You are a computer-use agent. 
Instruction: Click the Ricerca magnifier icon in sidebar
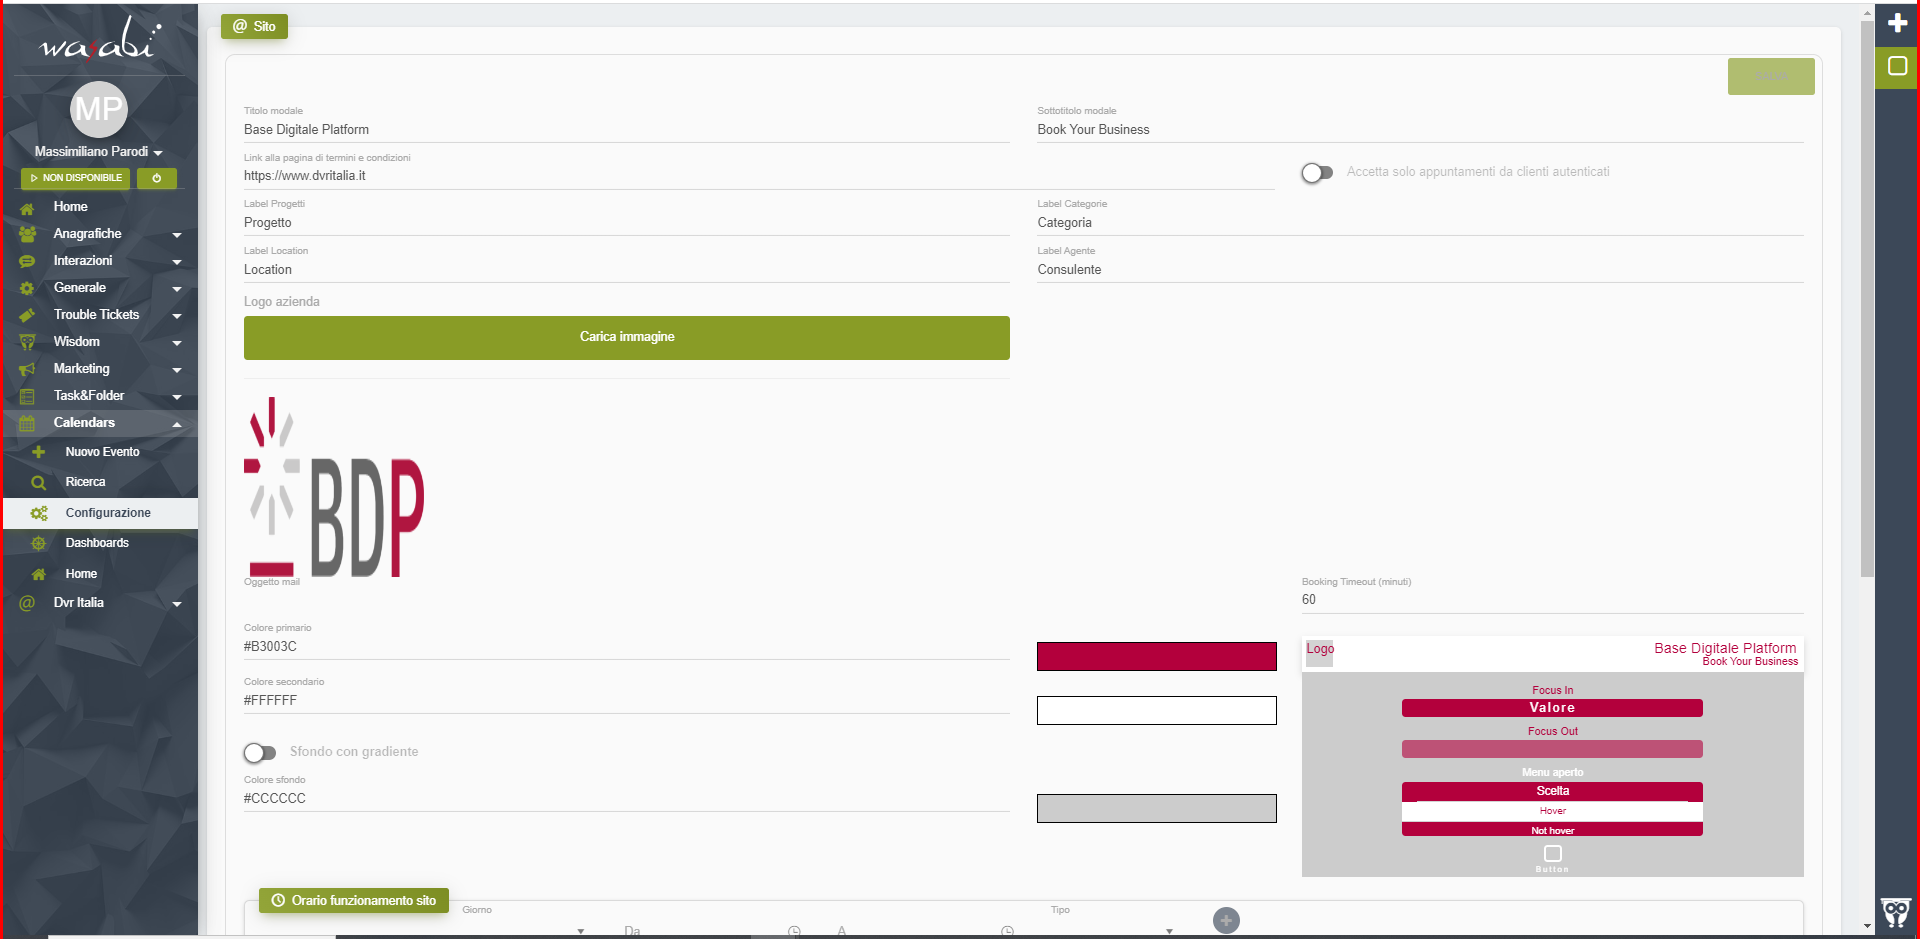point(39,482)
